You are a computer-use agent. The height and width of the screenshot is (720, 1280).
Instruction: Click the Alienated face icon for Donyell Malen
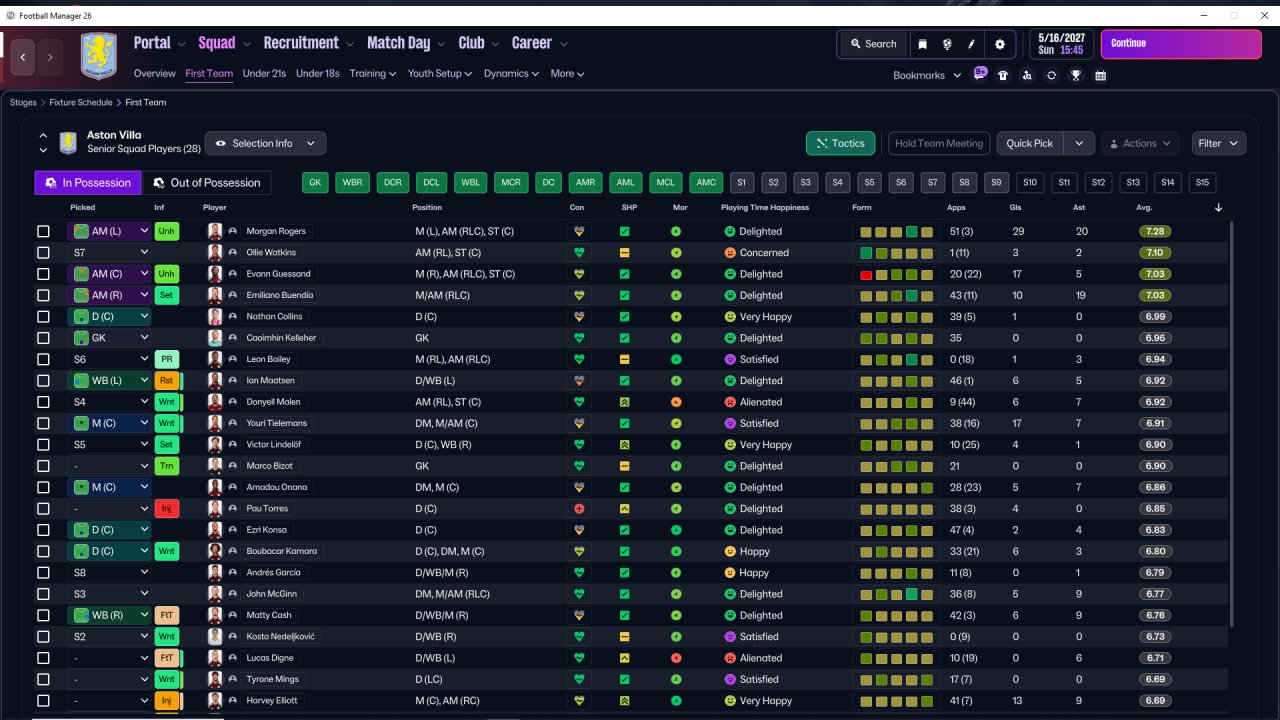[x=730, y=402]
